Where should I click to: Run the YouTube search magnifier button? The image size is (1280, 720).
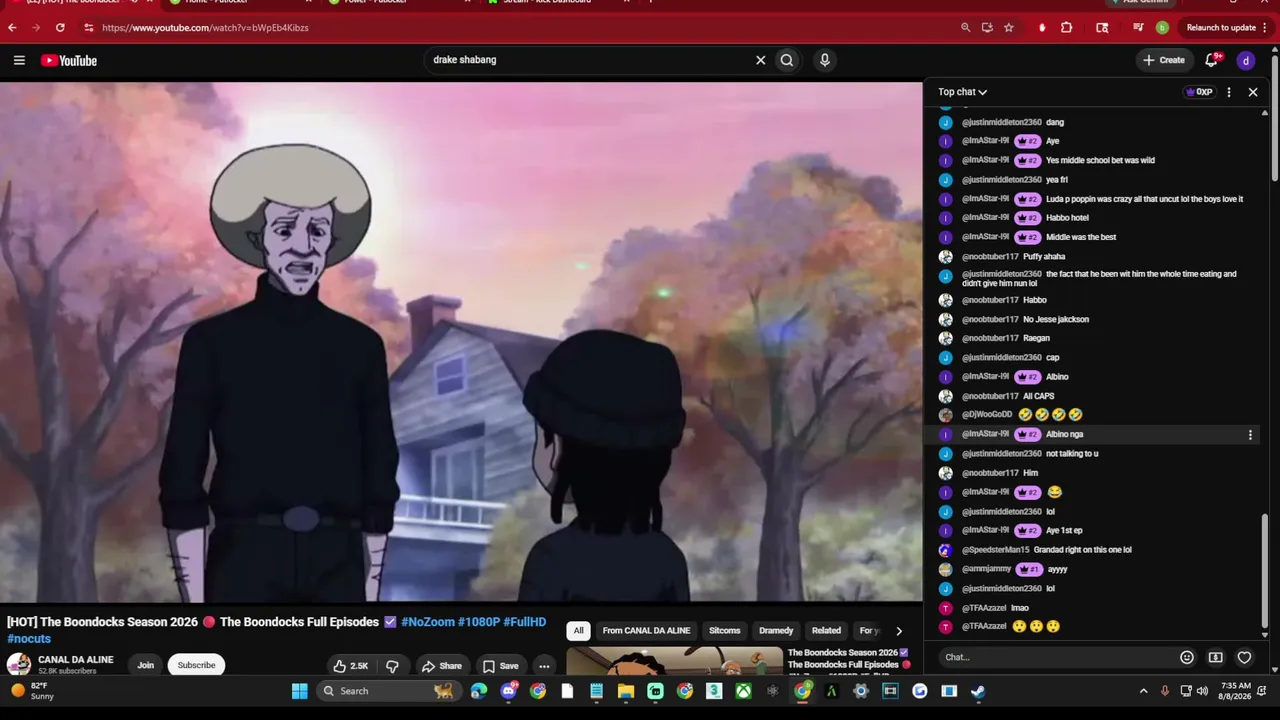pos(787,60)
